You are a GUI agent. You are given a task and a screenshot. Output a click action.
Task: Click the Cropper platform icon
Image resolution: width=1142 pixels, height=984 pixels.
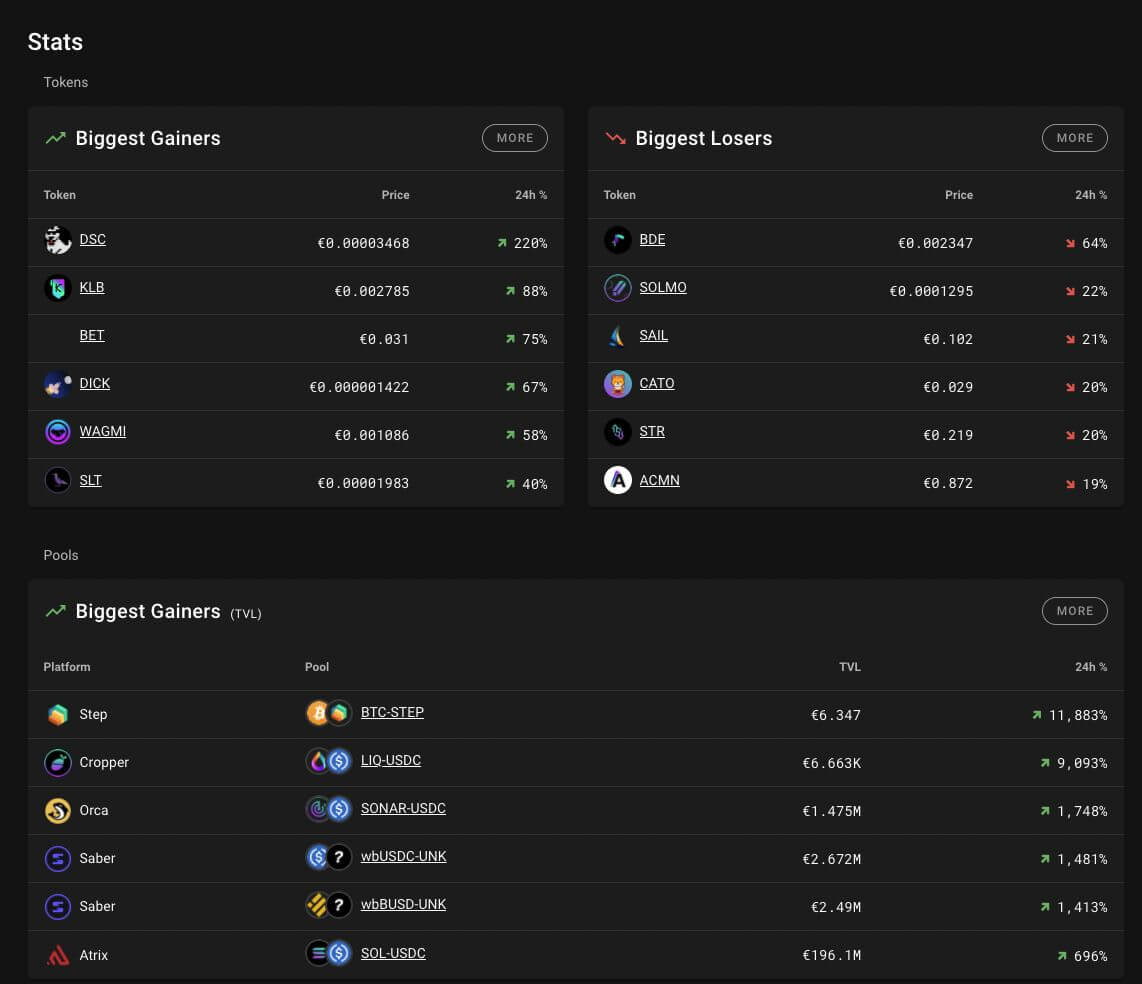58,762
